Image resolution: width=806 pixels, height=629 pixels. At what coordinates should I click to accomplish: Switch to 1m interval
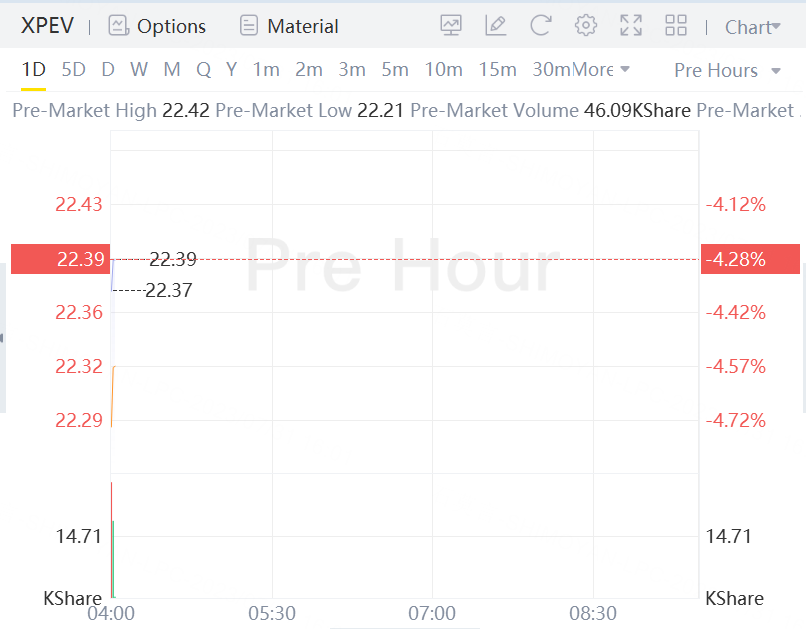pyautogui.click(x=266, y=70)
